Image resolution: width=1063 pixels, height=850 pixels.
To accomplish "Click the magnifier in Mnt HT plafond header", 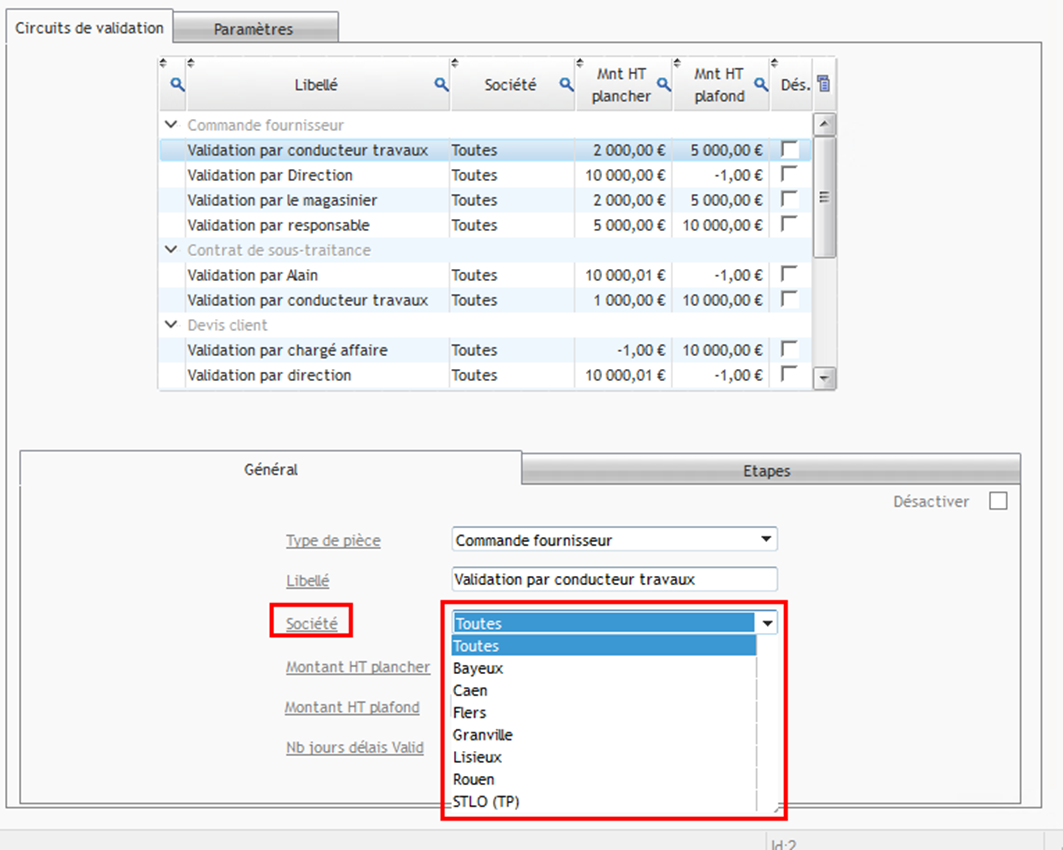I will (760, 85).
